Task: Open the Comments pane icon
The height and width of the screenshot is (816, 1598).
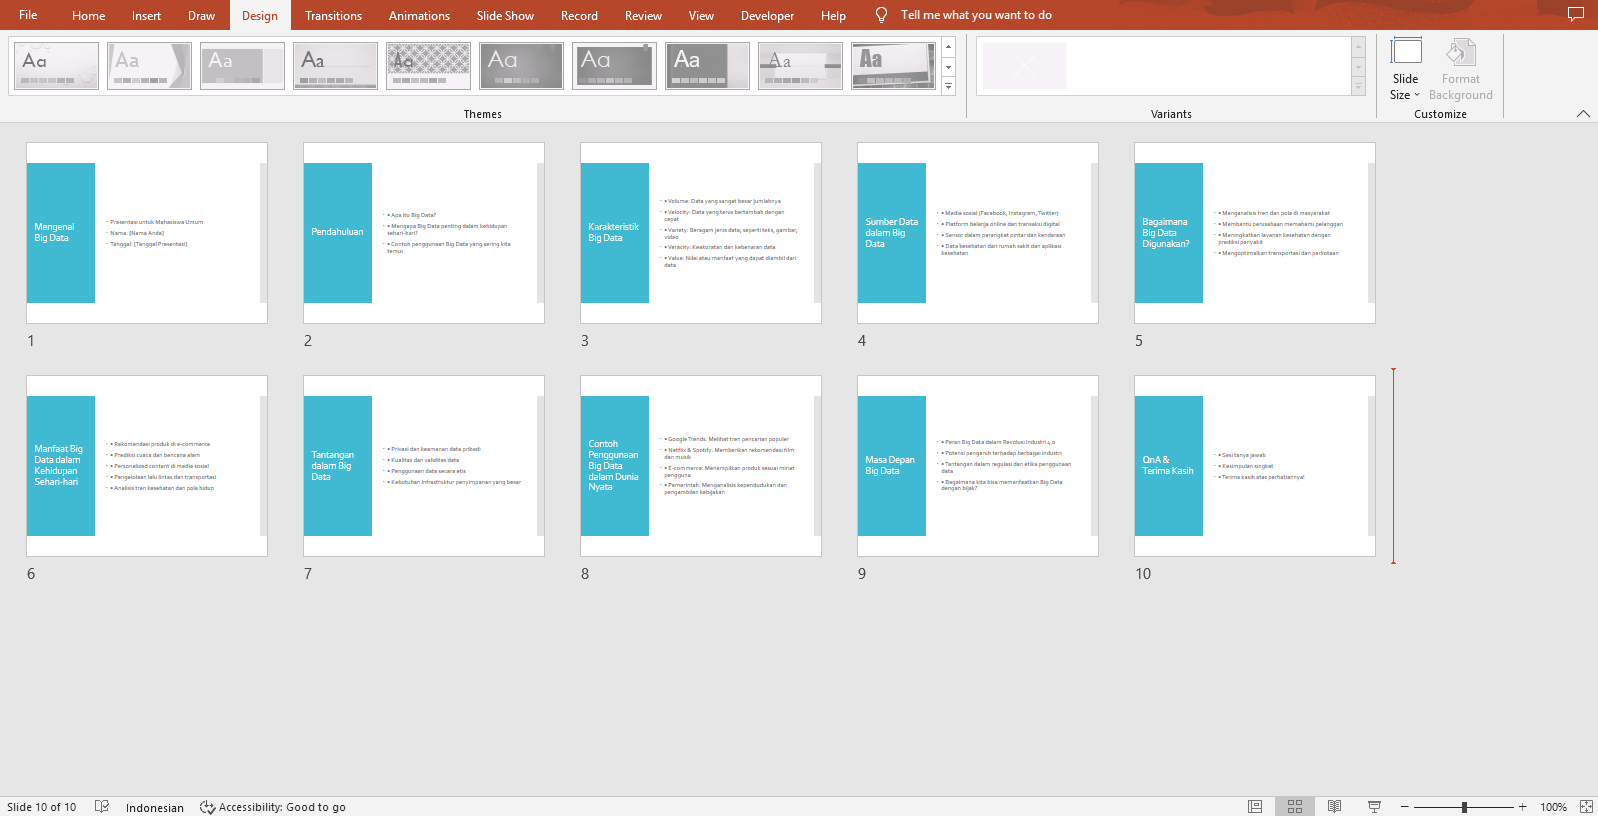Action: [1576, 15]
